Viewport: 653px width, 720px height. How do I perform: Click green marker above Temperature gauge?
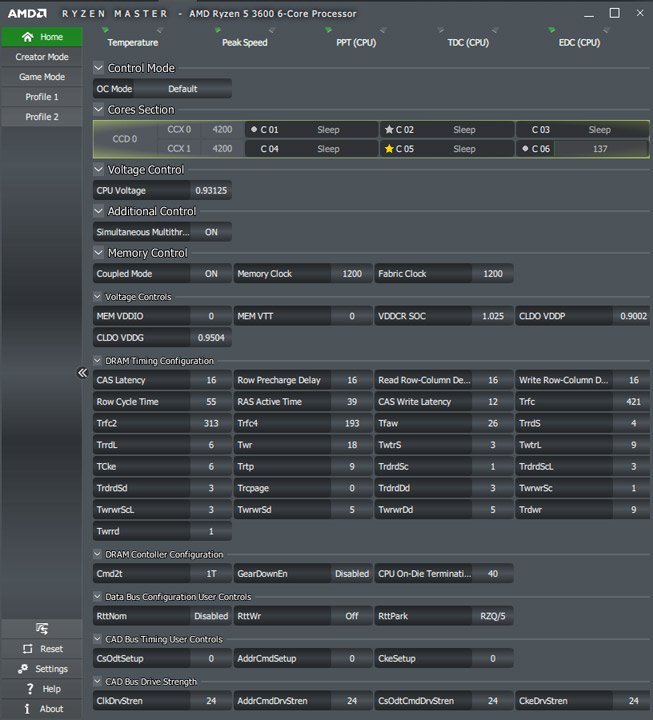105,30
